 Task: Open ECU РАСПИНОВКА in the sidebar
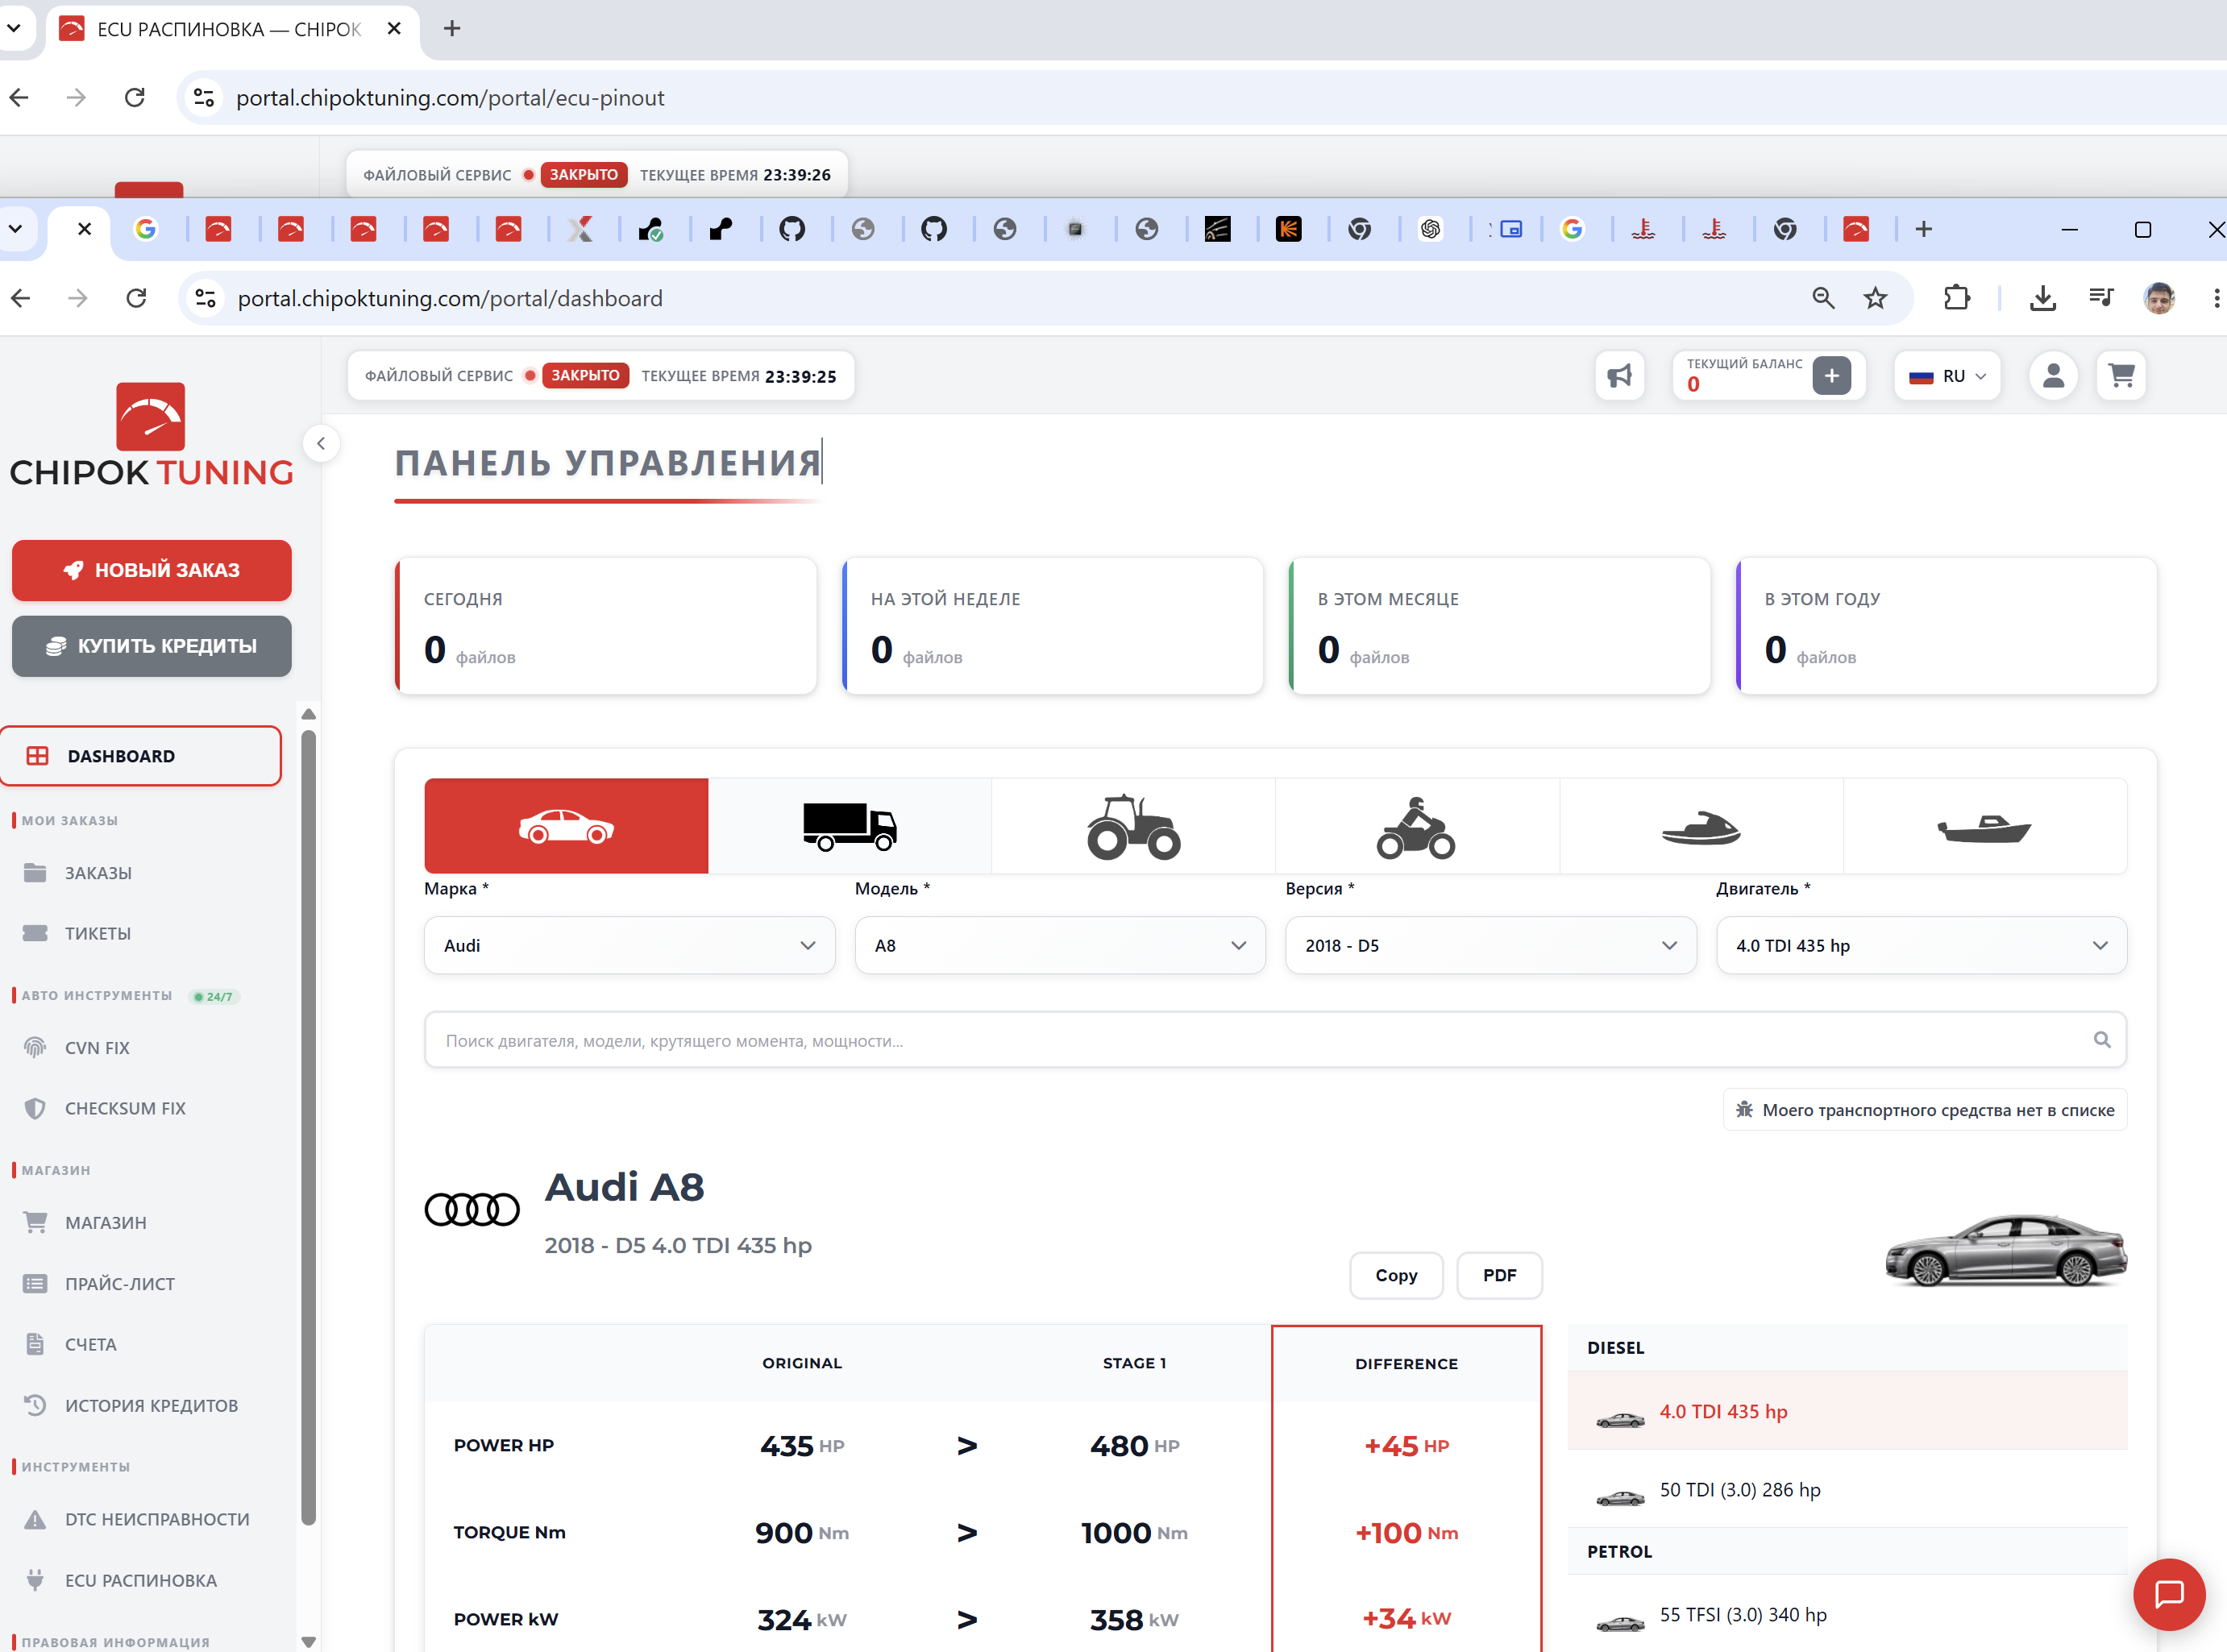141,1580
